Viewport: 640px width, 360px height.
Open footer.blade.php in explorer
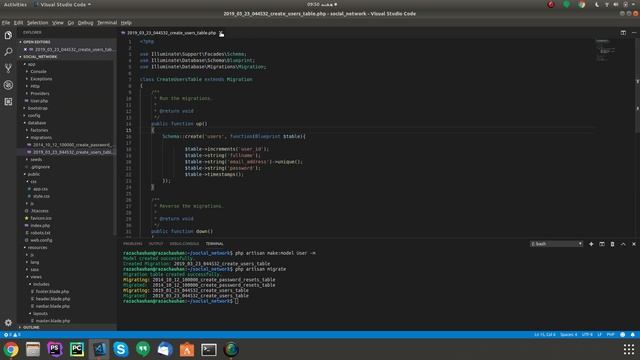[52, 292]
